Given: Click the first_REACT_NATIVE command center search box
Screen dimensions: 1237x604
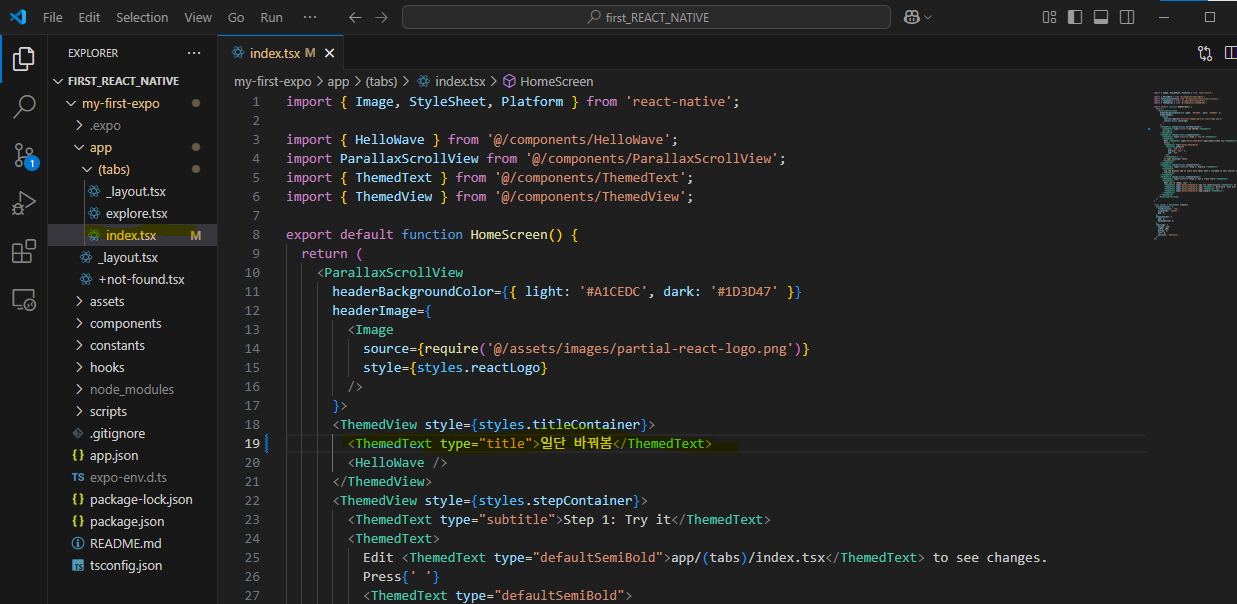Looking at the screenshot, I should click(x=646, y=17).
